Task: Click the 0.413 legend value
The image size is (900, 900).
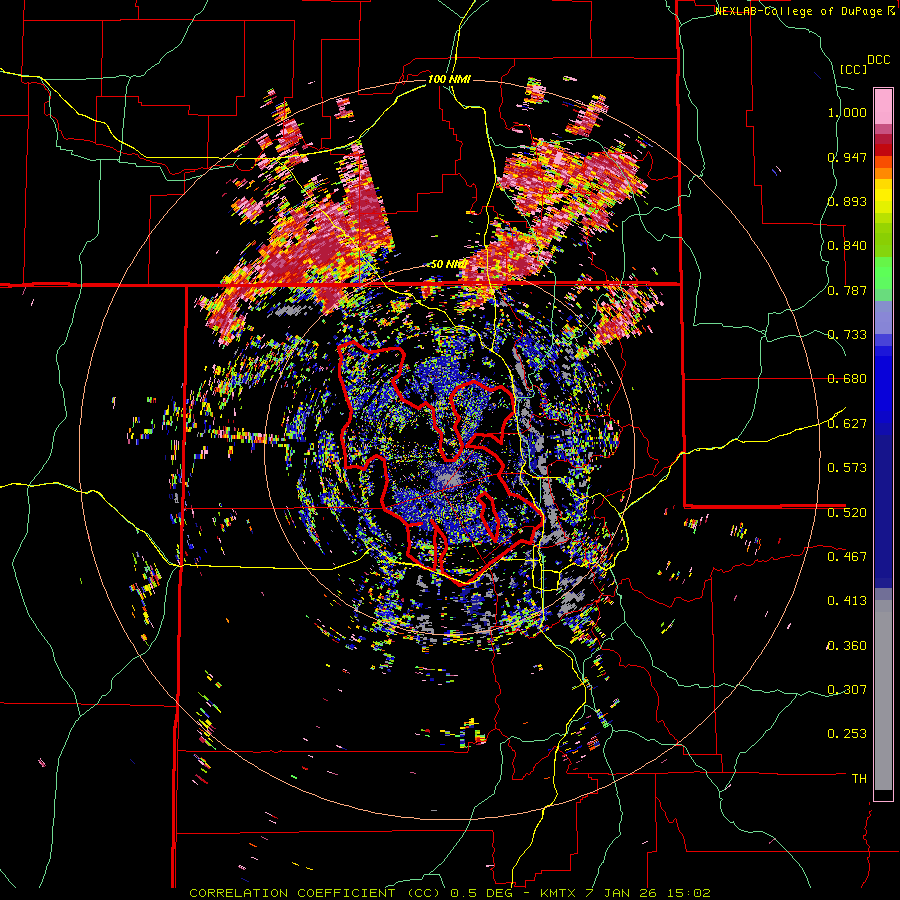Action: (847, 601)
